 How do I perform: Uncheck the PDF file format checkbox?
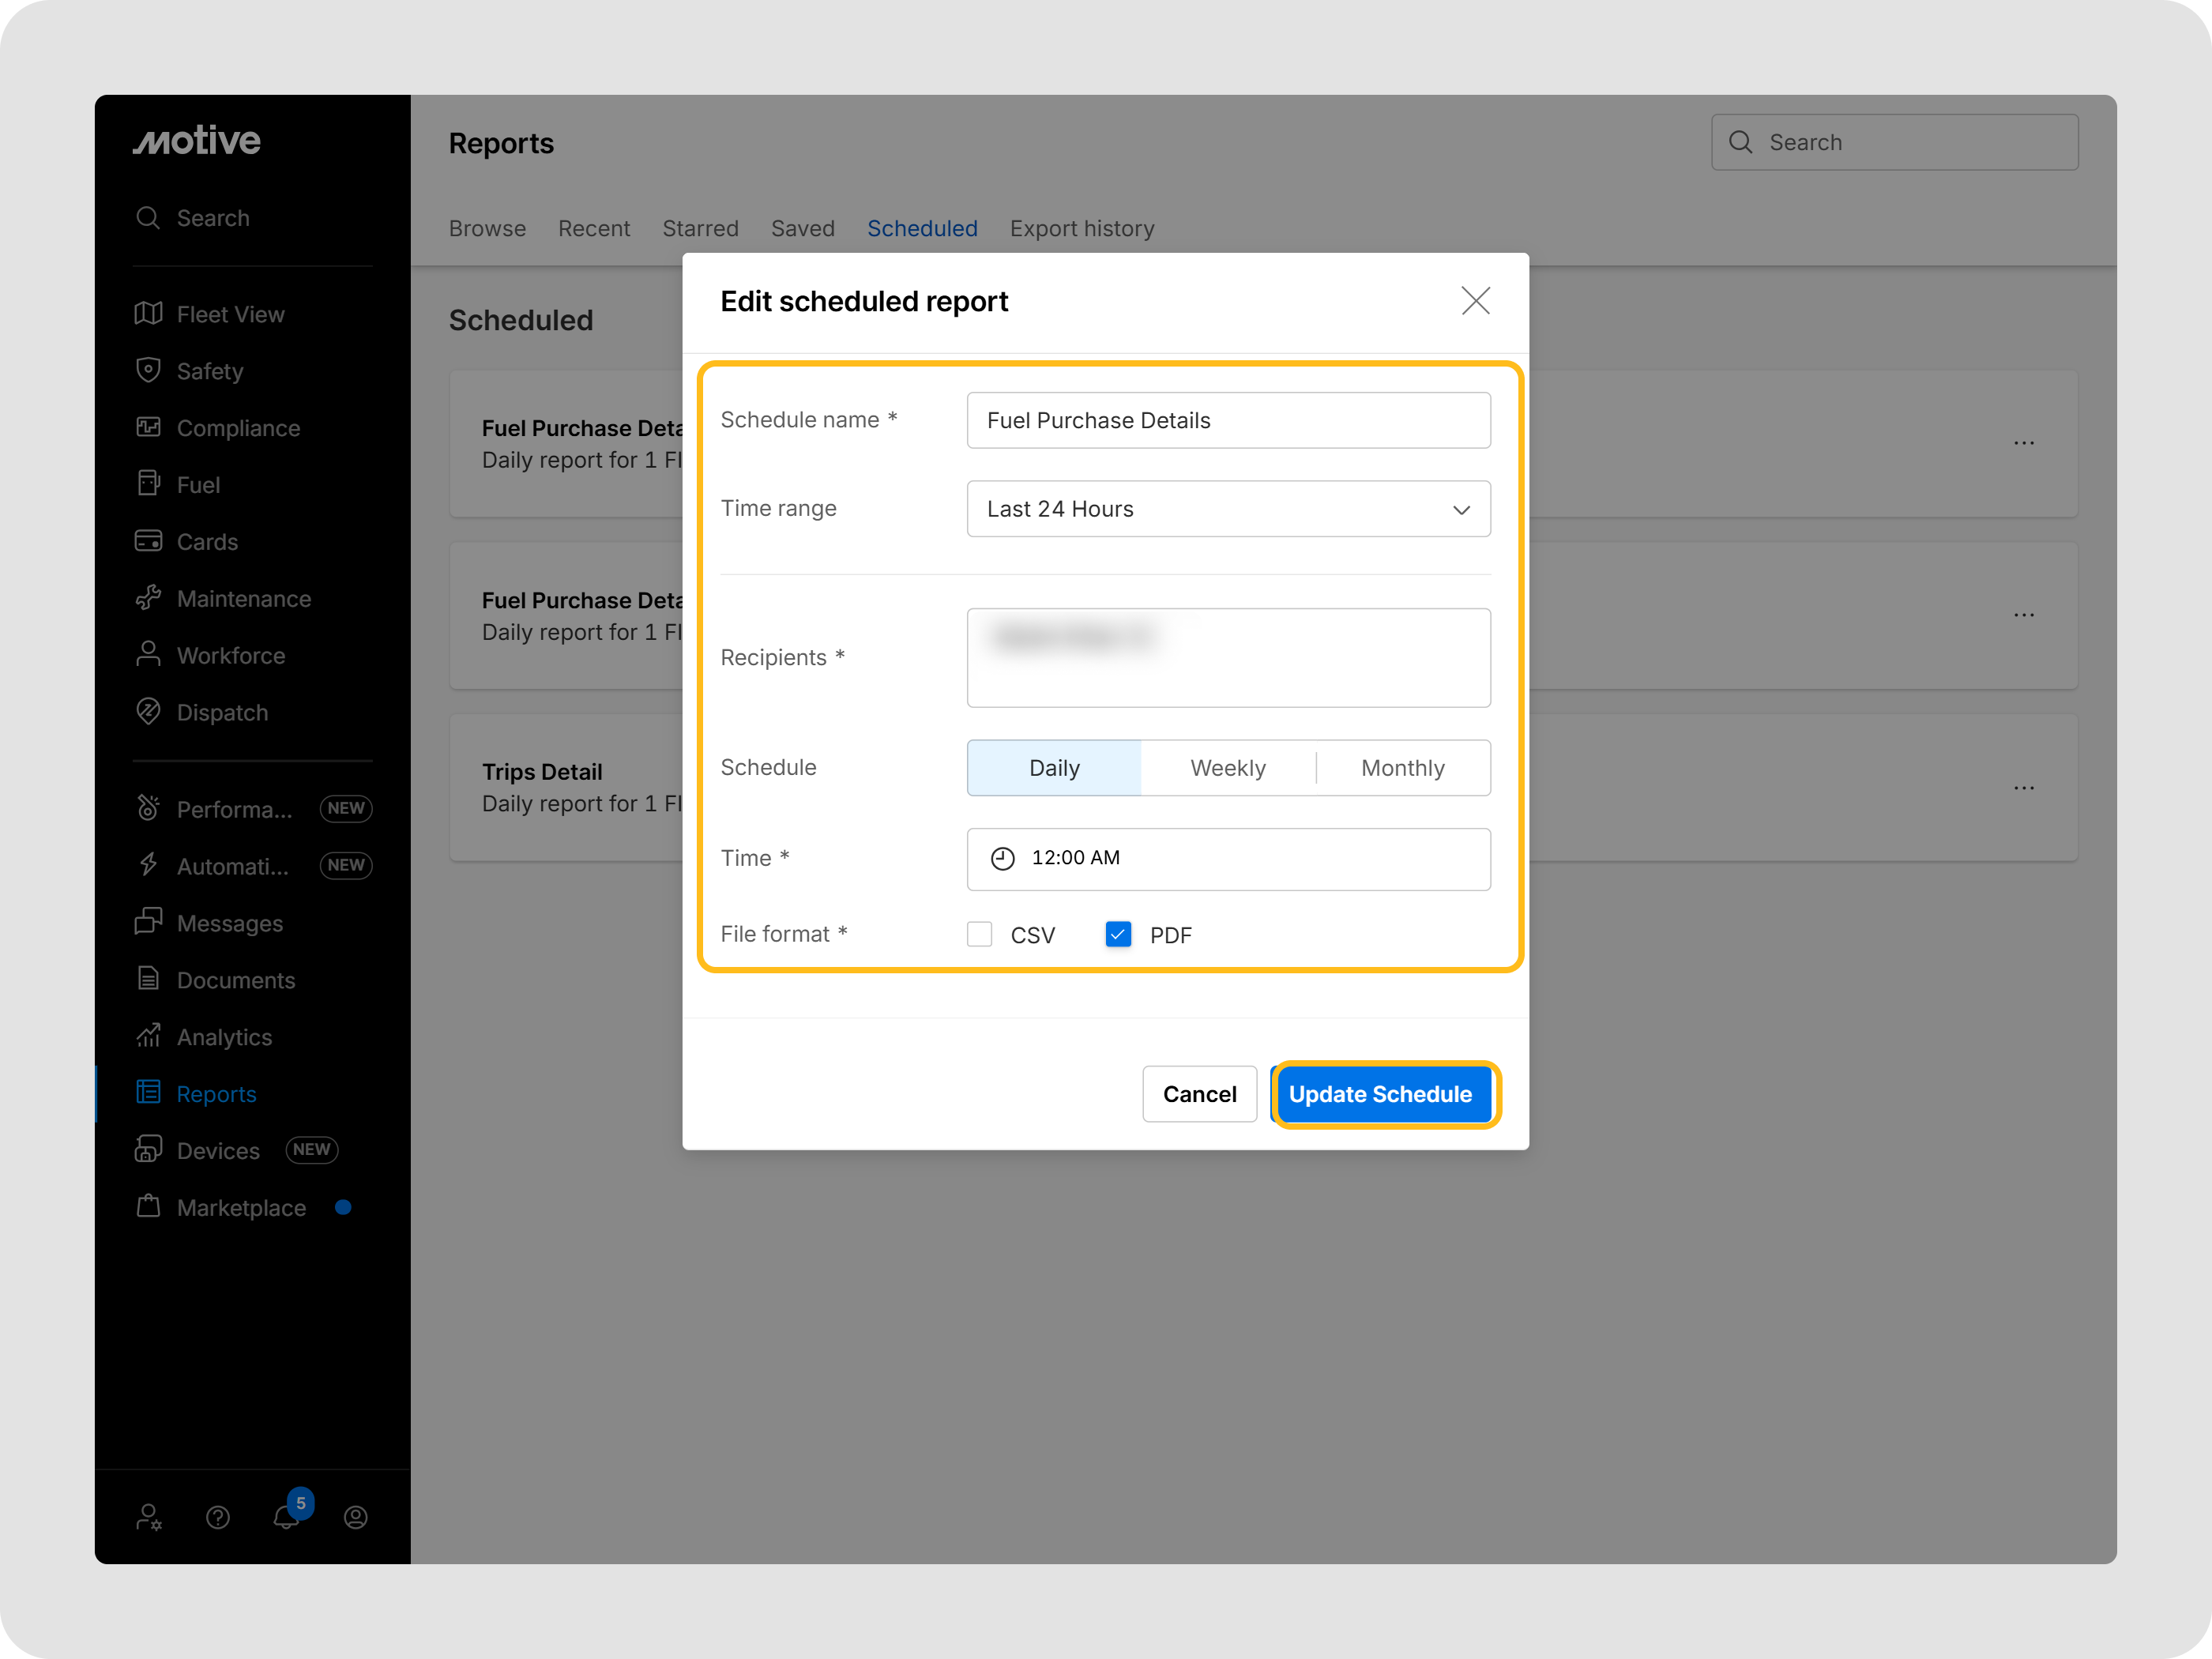[x=1118, y=934]
